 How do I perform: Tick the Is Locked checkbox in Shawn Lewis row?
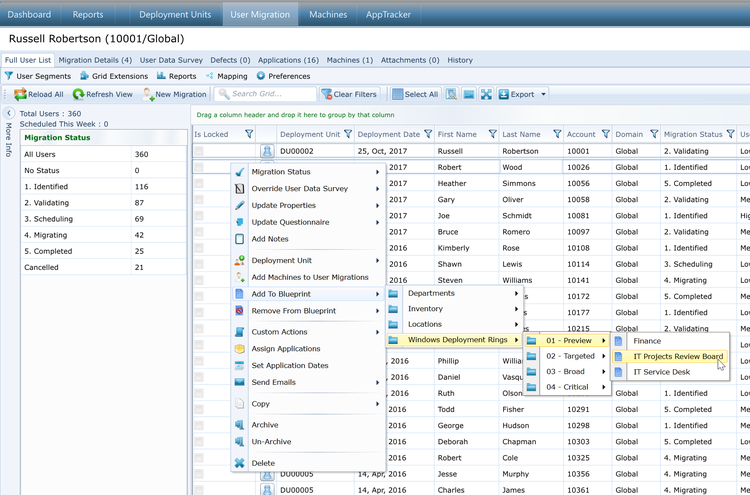(x=199, y=264)
